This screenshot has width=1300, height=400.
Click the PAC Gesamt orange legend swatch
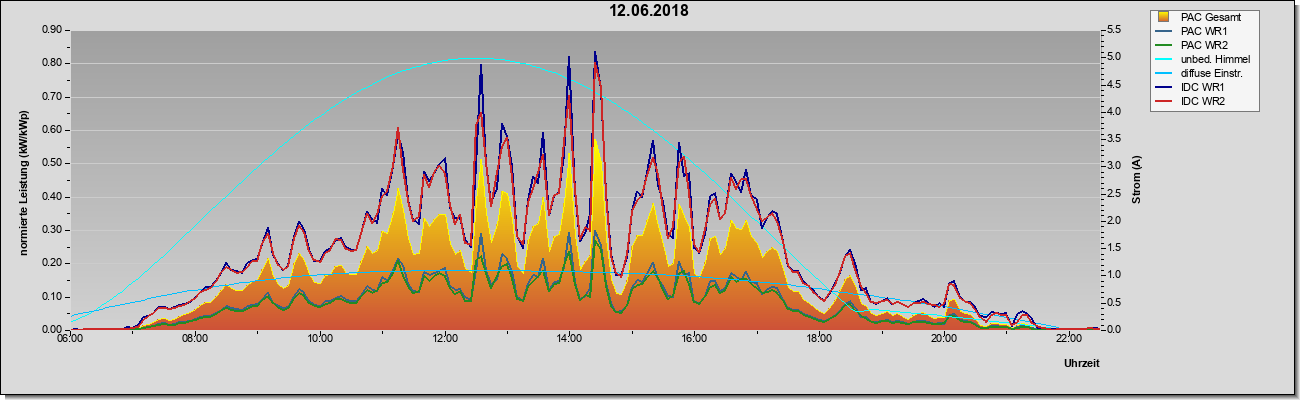(x=1164, y=17)
